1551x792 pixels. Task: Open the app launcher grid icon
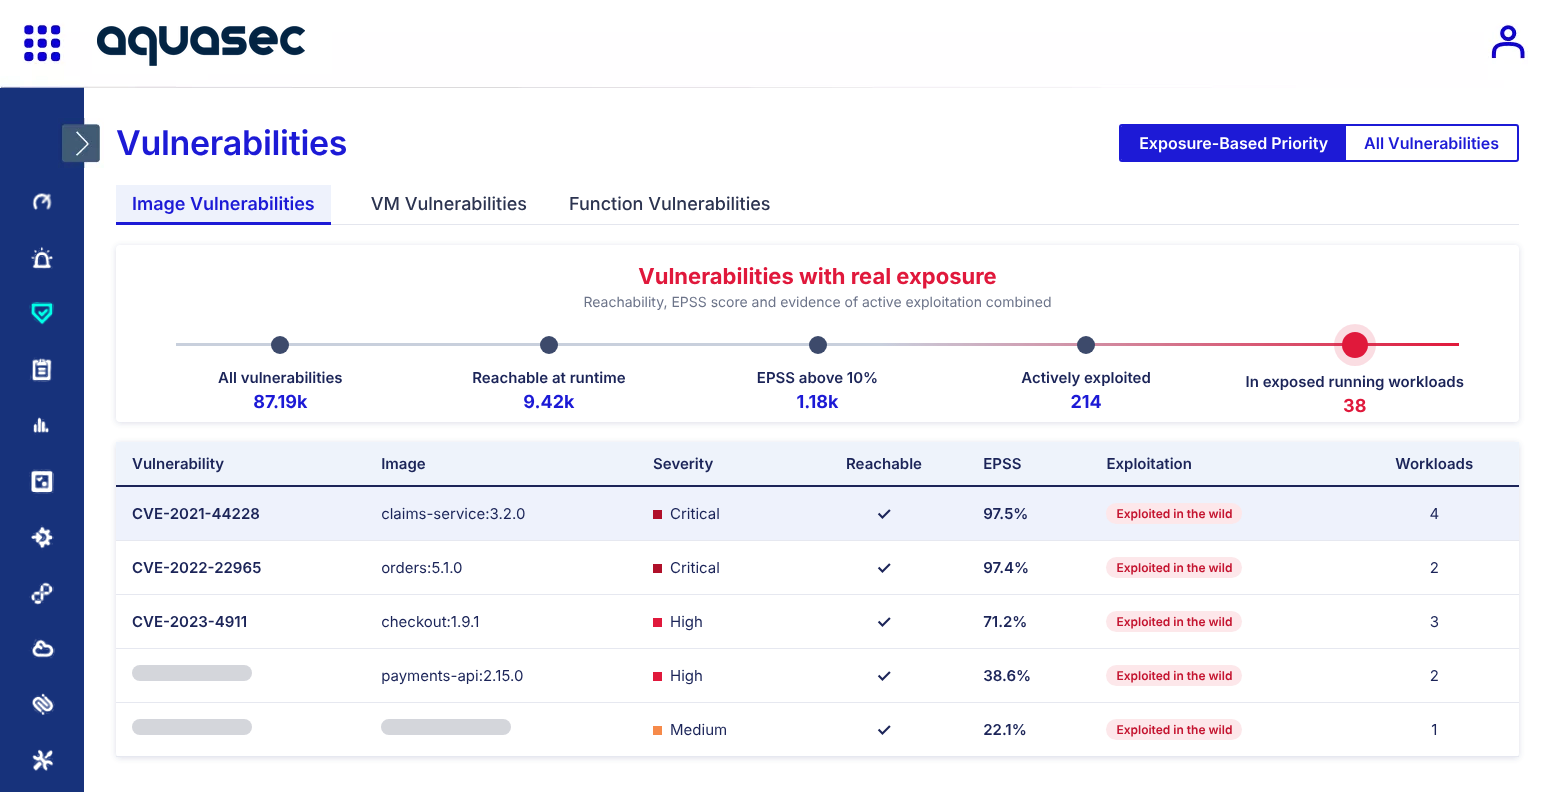[x=42, y=43]
